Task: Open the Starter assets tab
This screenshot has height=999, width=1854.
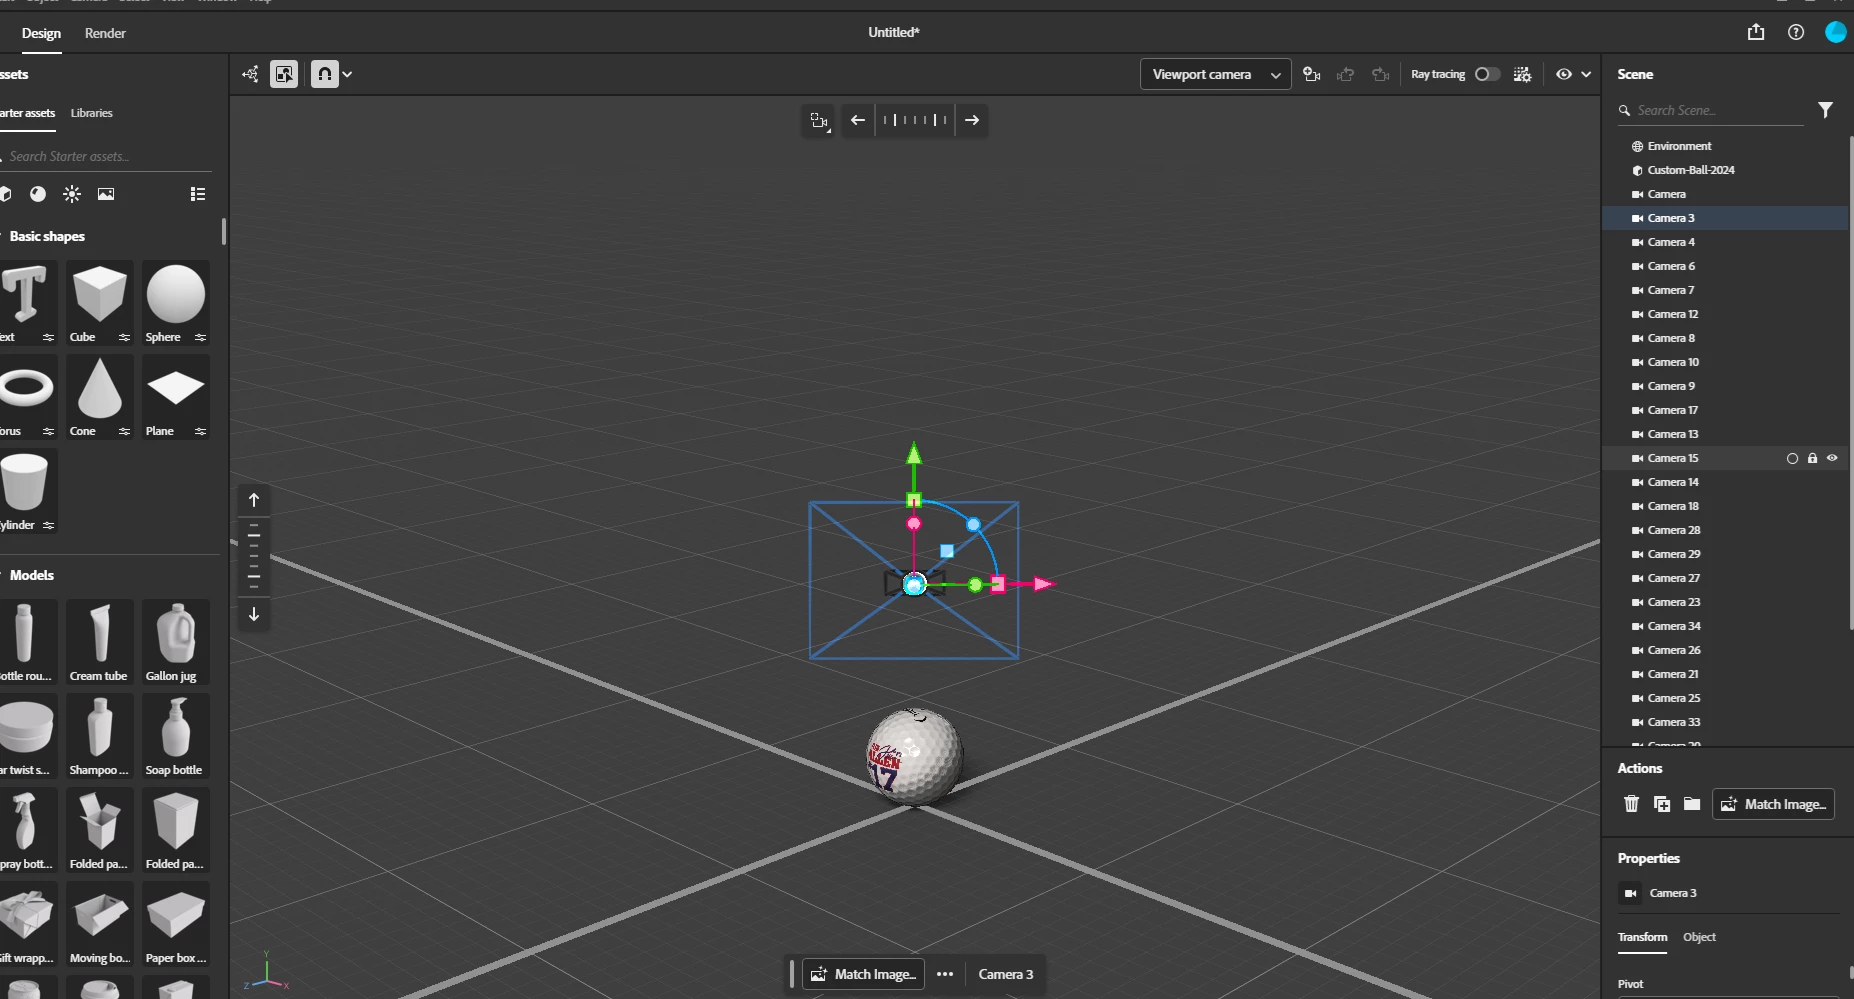Action: [27, 113]
